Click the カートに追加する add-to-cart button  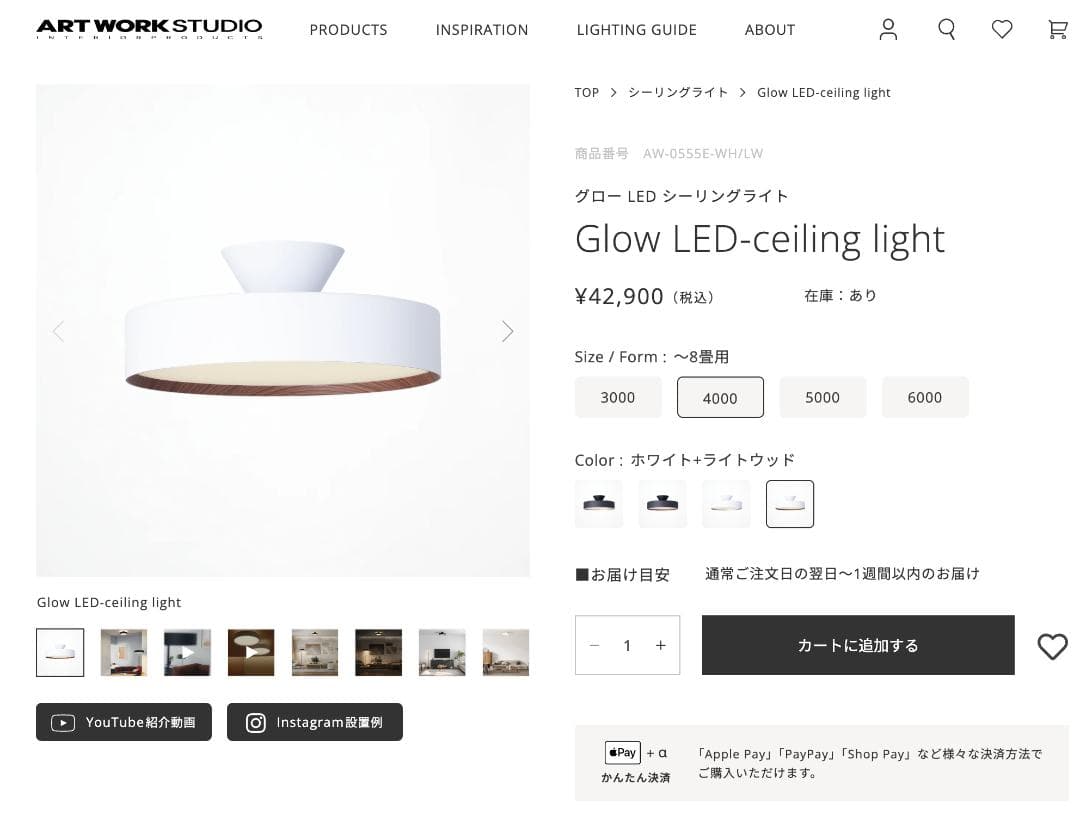[857, 645]
